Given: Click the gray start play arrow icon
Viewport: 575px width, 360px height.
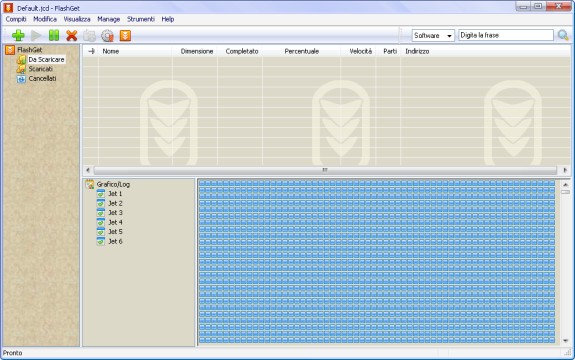Looking at the screenshot, I should click(36, 36).
